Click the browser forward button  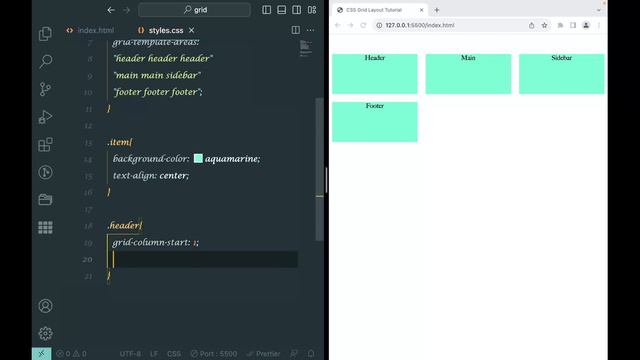[x=350, y=25]
